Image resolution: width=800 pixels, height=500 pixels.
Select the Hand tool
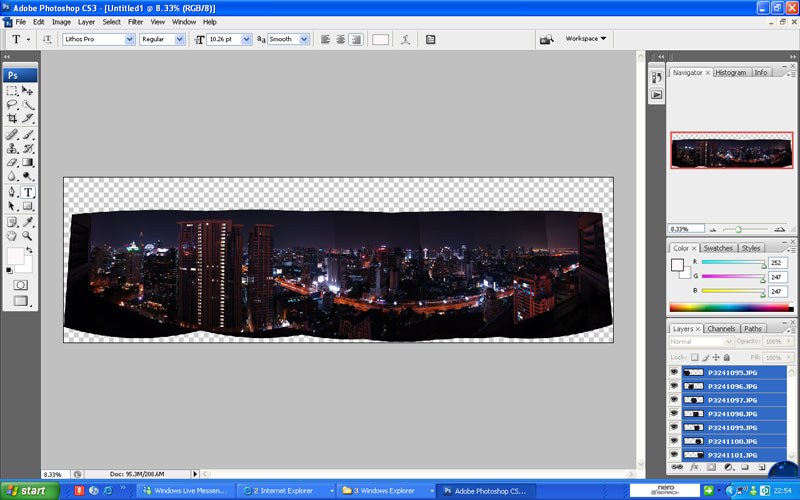[12, 236]
